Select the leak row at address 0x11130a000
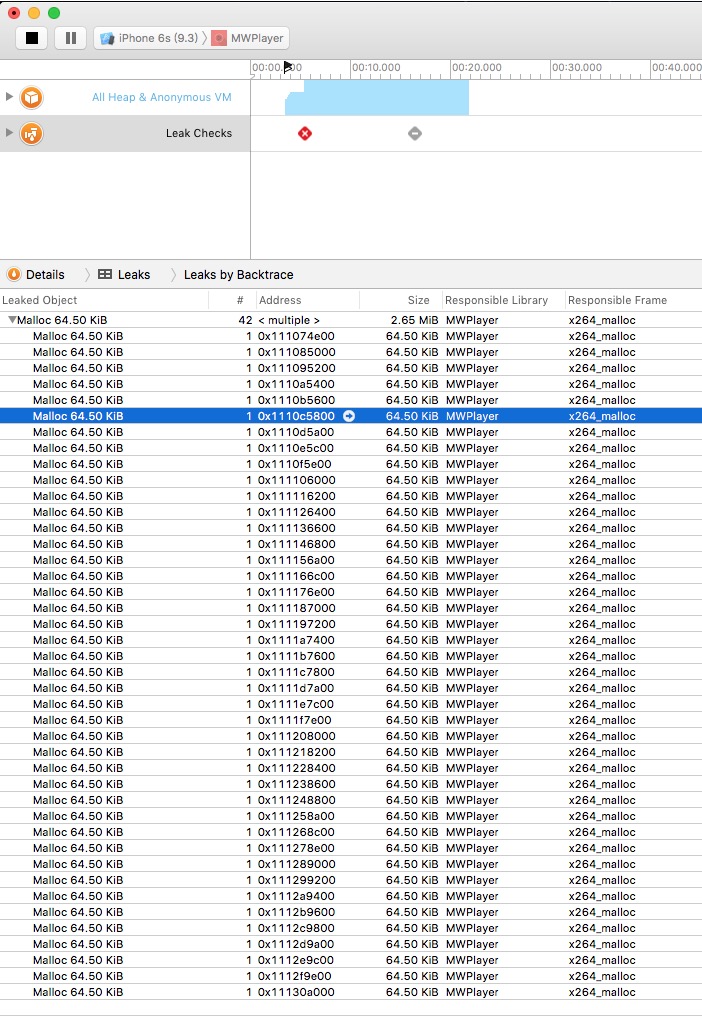This screenshot has height=1016, width=702. (x=351, y=992)
